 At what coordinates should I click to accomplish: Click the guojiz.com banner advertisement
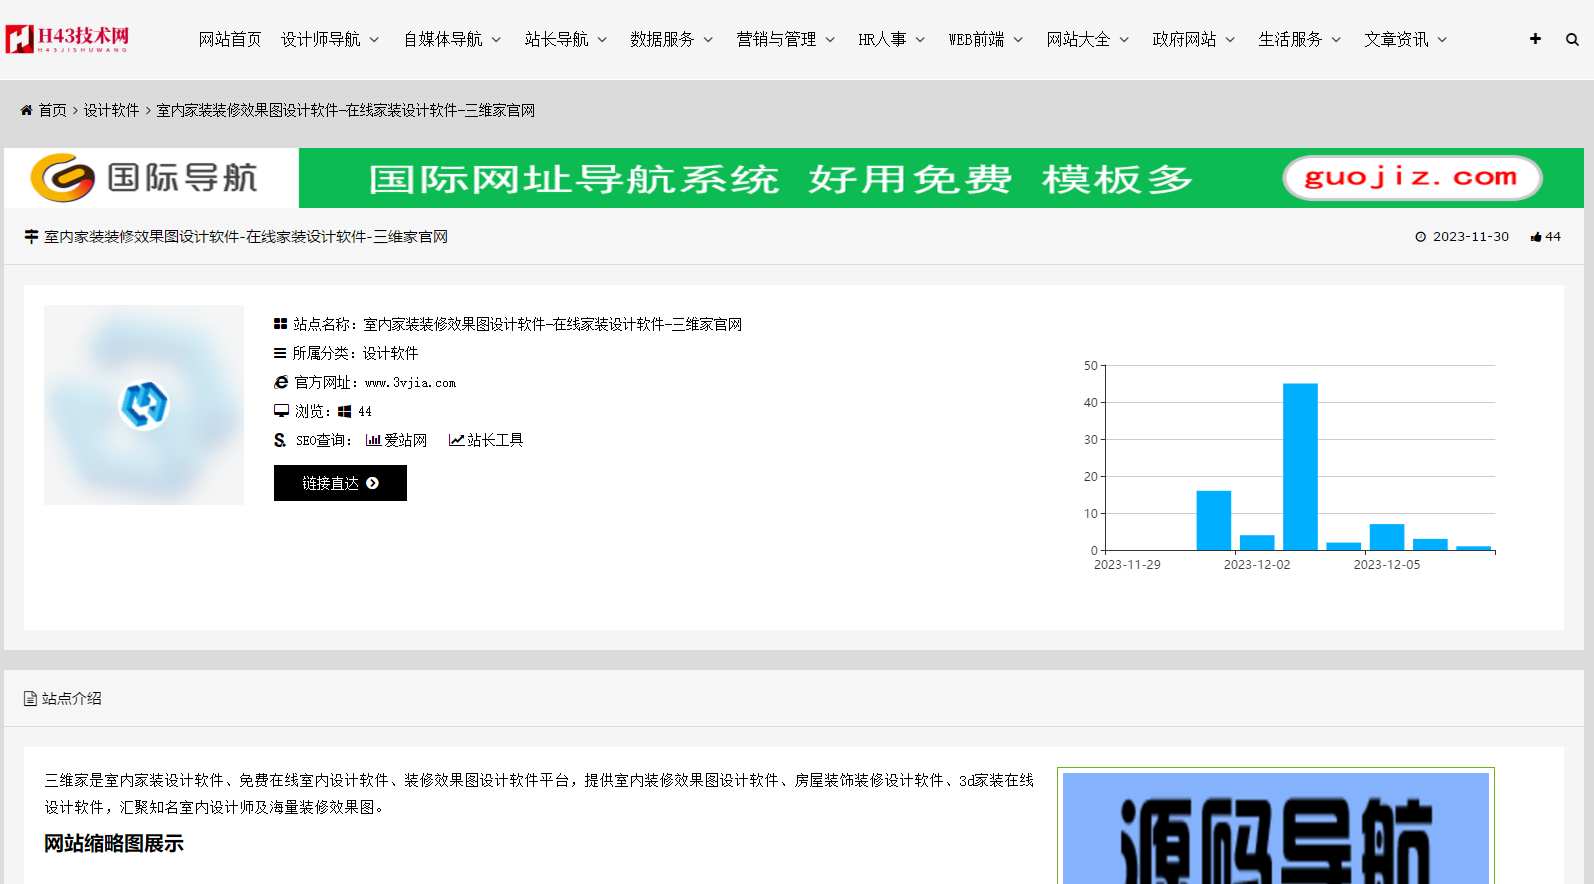pos(794,178)
